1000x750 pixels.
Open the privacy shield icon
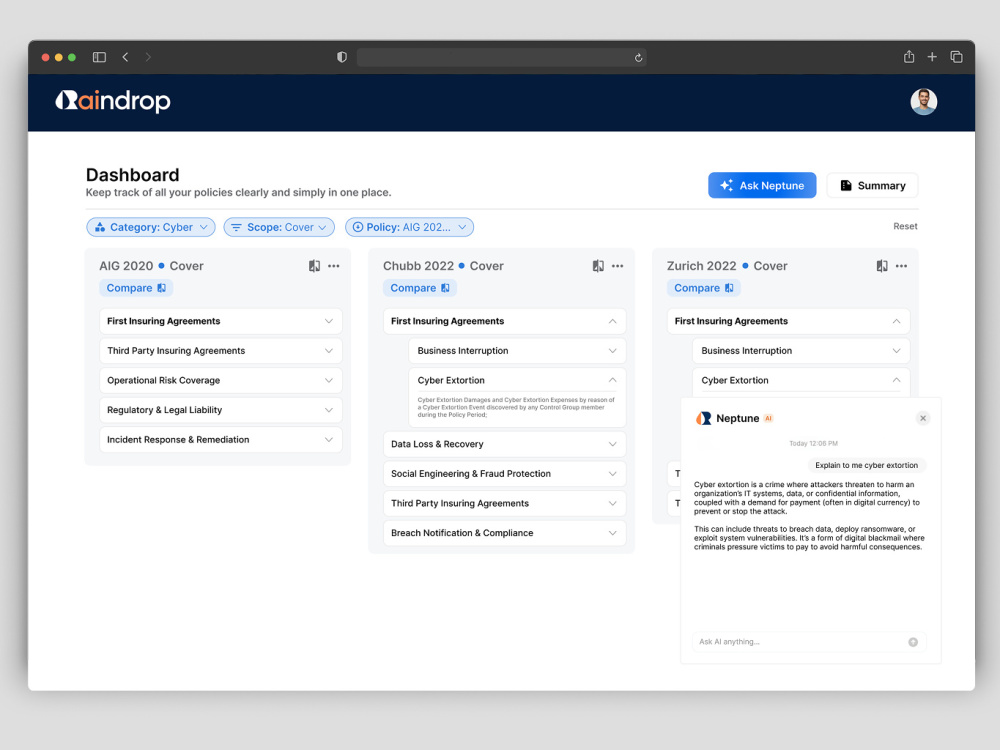[342, 57]
